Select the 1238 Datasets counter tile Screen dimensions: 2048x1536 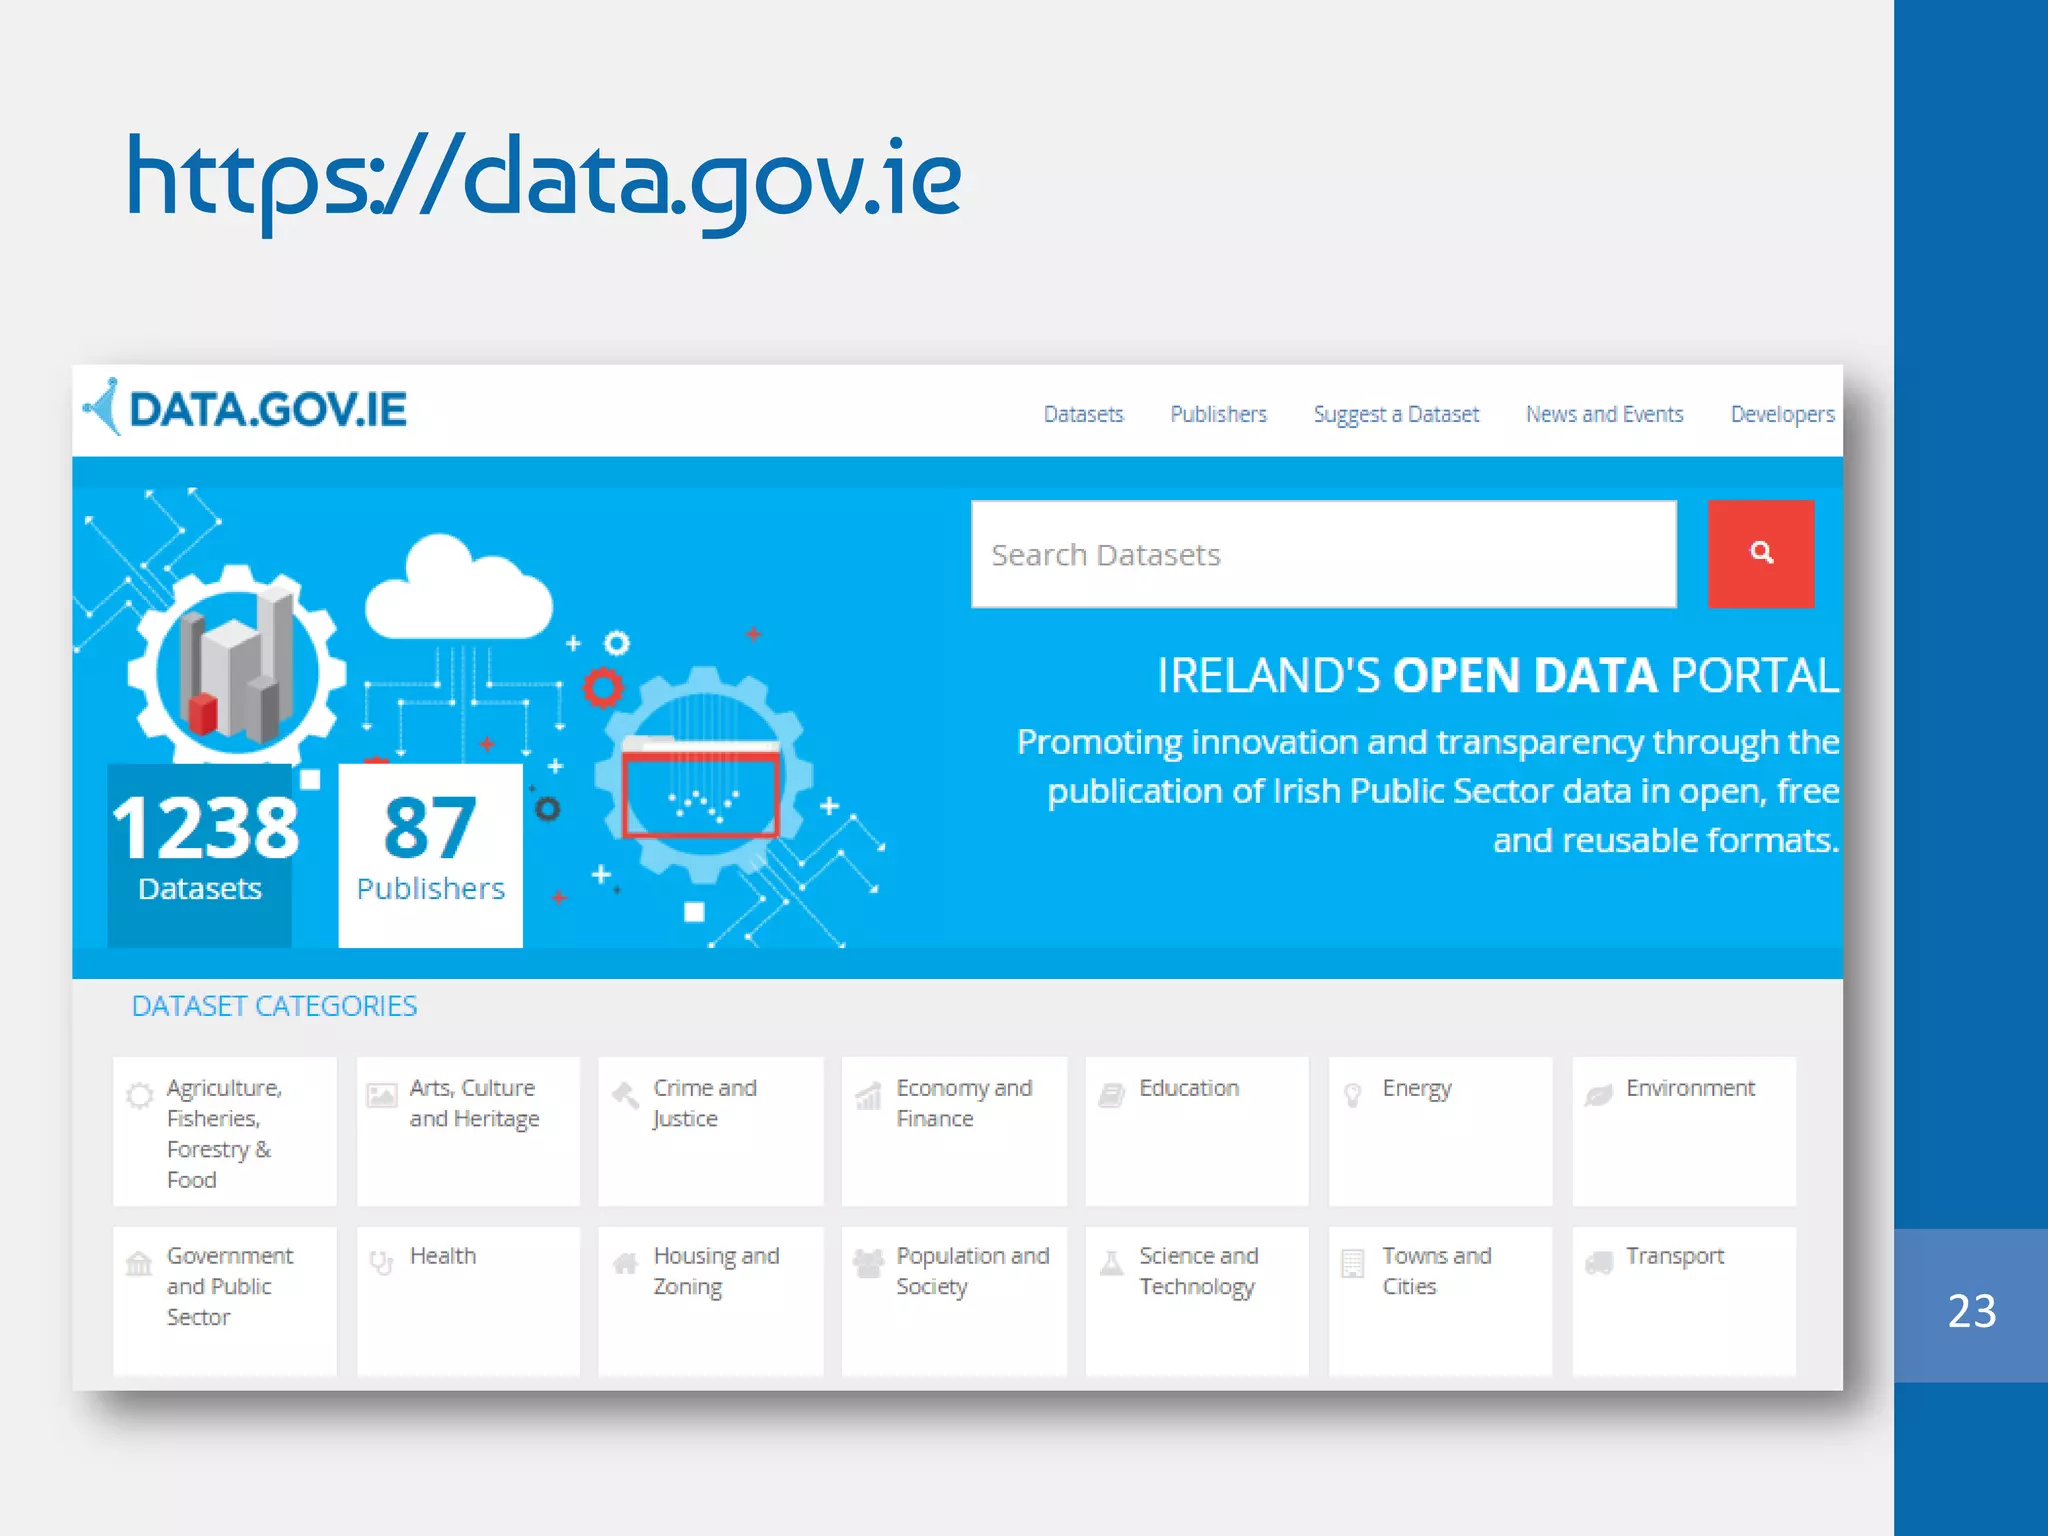coord(201,855)
